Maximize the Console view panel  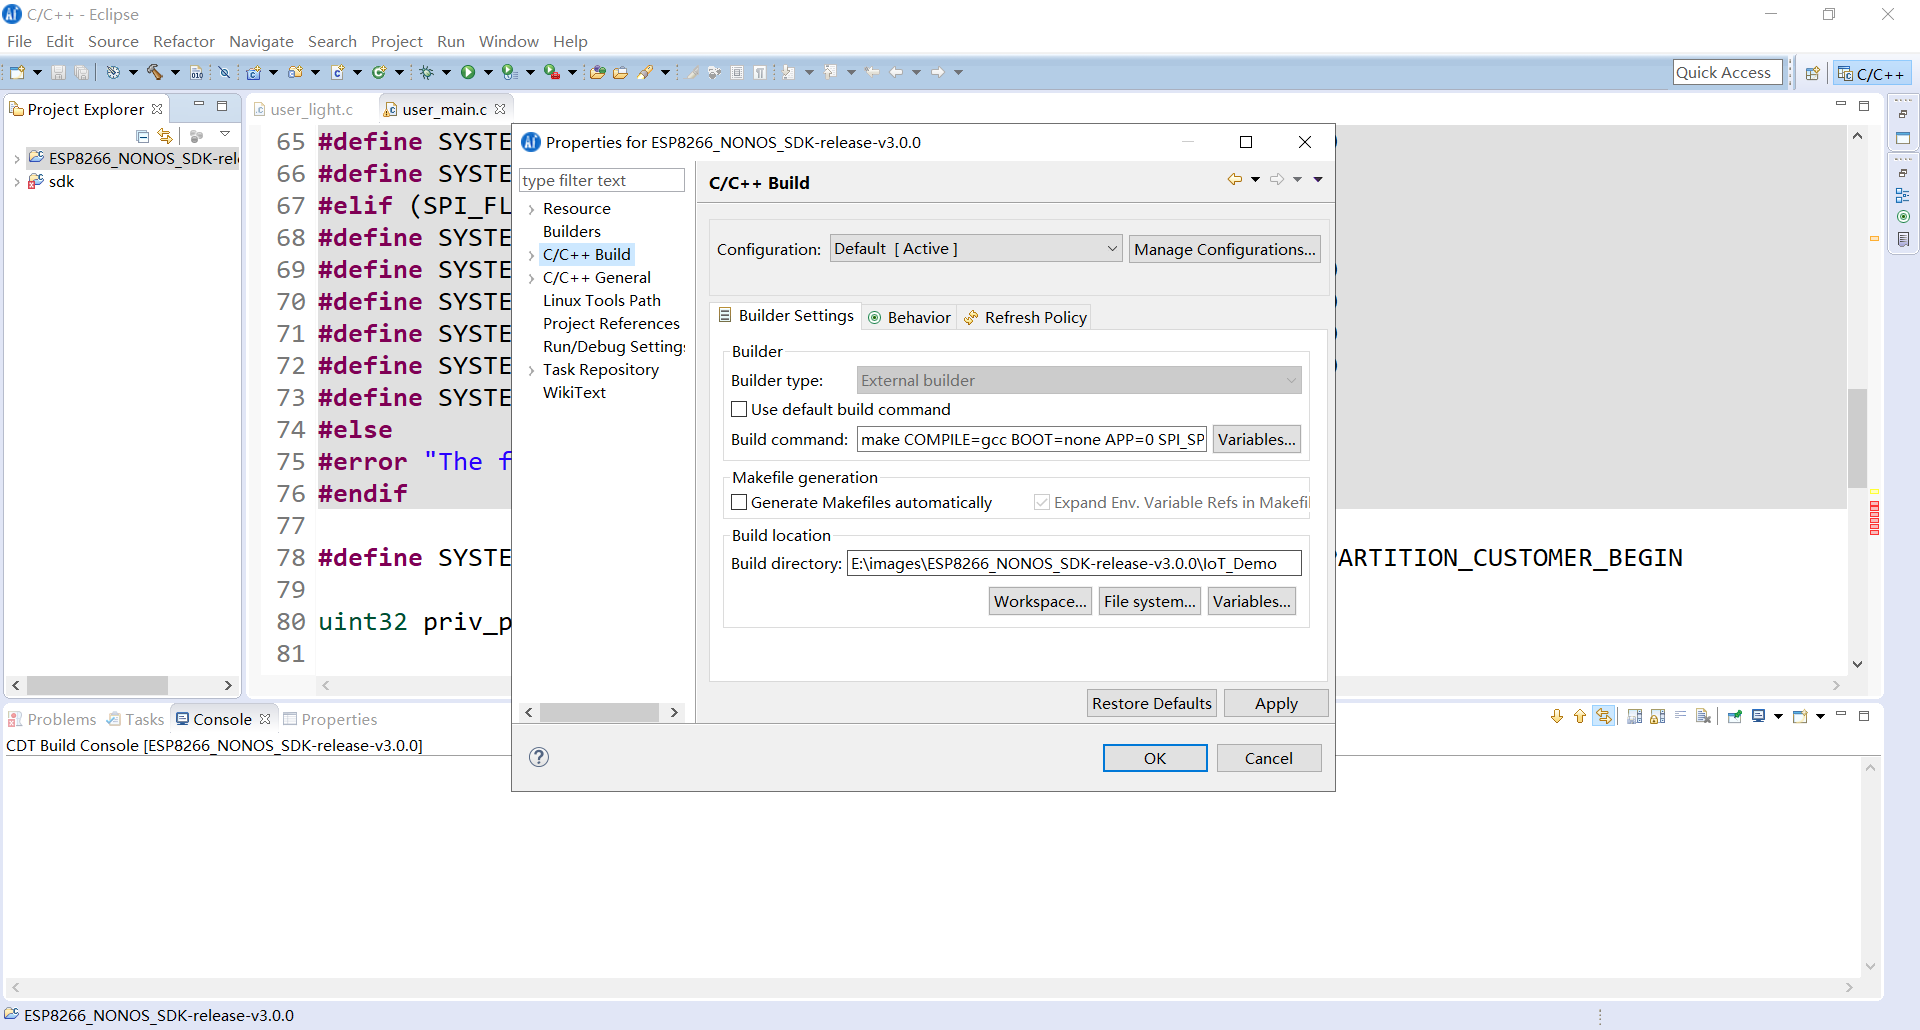point(1864,716)
